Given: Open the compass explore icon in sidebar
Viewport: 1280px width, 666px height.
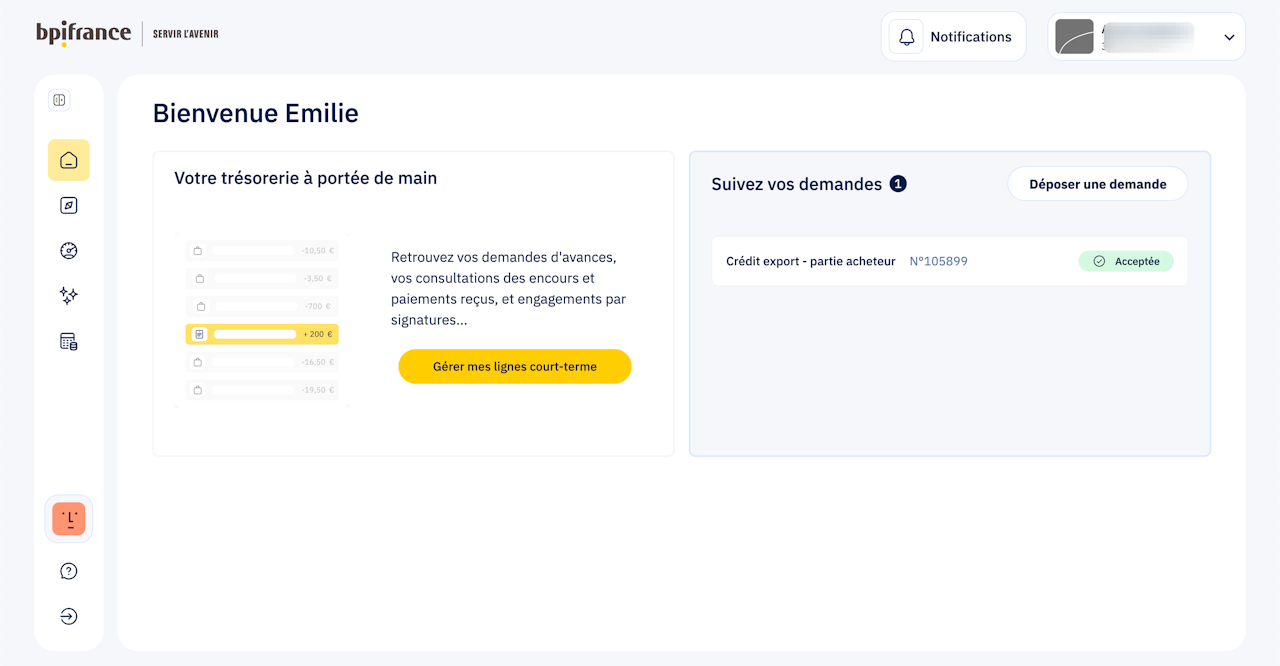Looking at the screenshot, I should click(x=69, y=205).
